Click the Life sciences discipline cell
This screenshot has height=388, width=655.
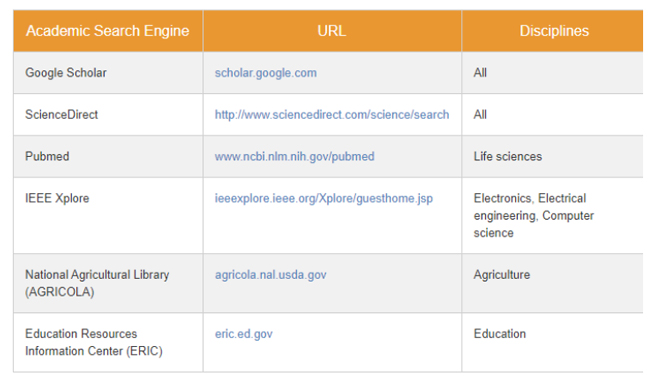(x=552, y=156)
